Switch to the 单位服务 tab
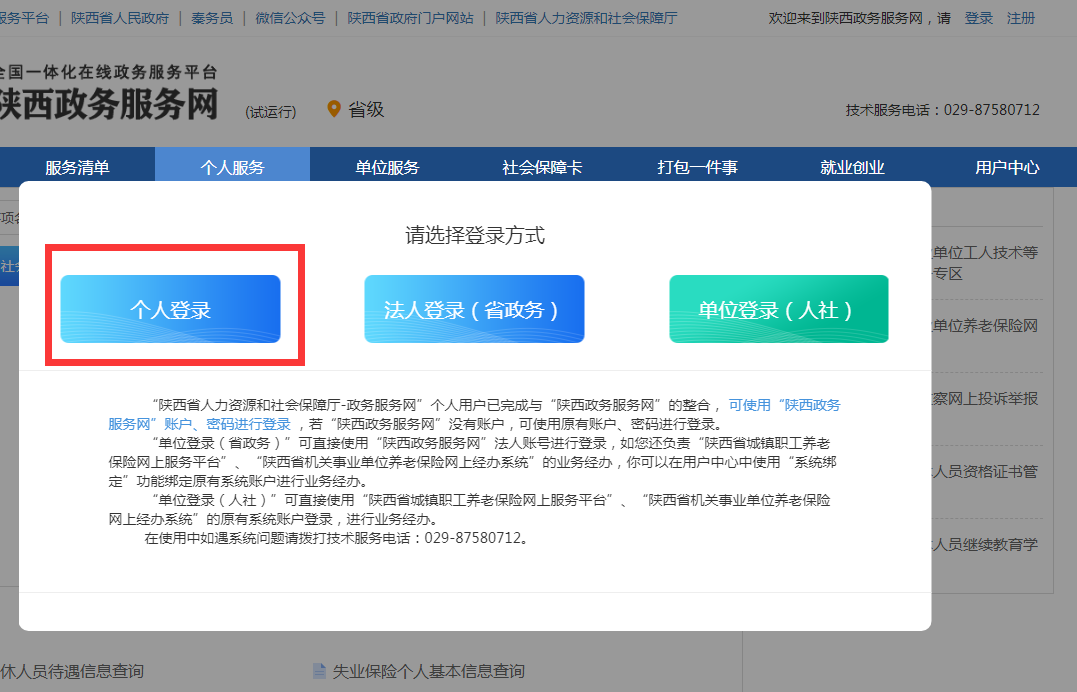The image size is (1077, 692). click(386, 166)
